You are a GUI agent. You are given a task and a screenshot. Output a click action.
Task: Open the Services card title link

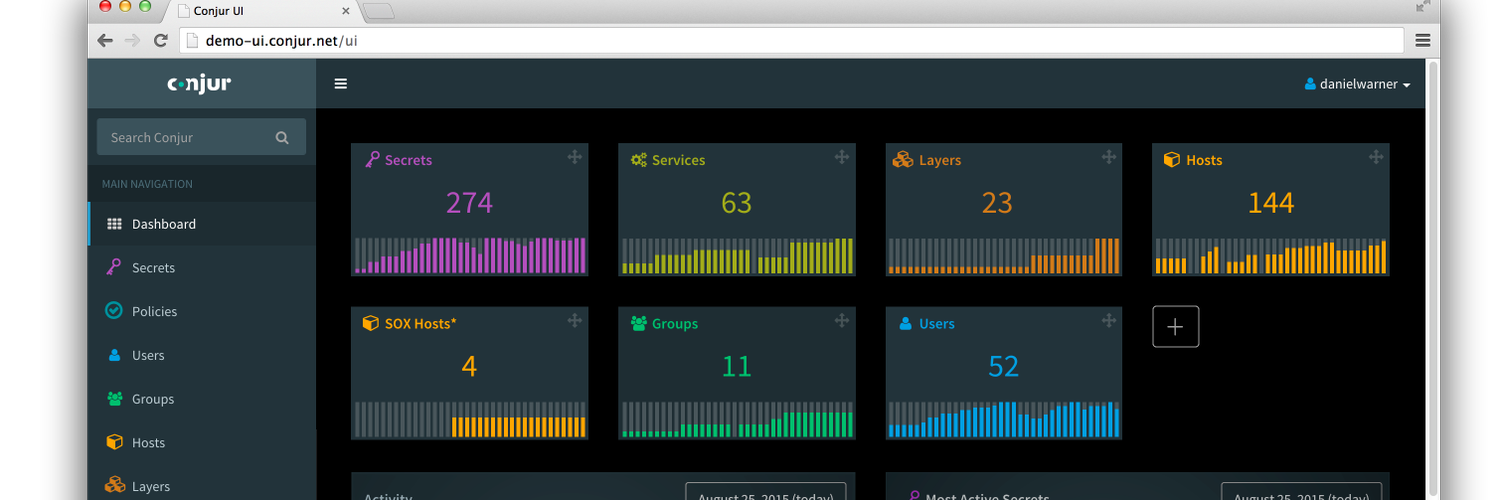(678, 160)
